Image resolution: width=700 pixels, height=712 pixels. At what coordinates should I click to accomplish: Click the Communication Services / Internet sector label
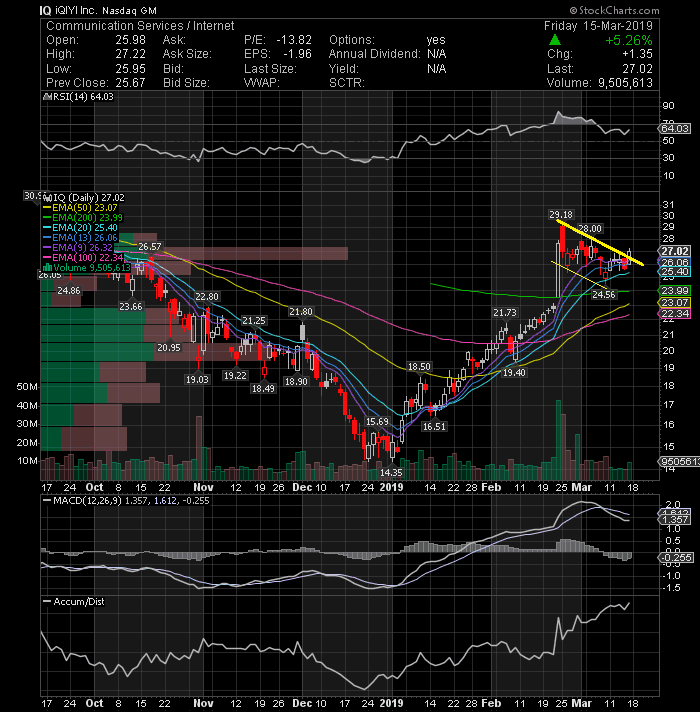pos(140,25)
